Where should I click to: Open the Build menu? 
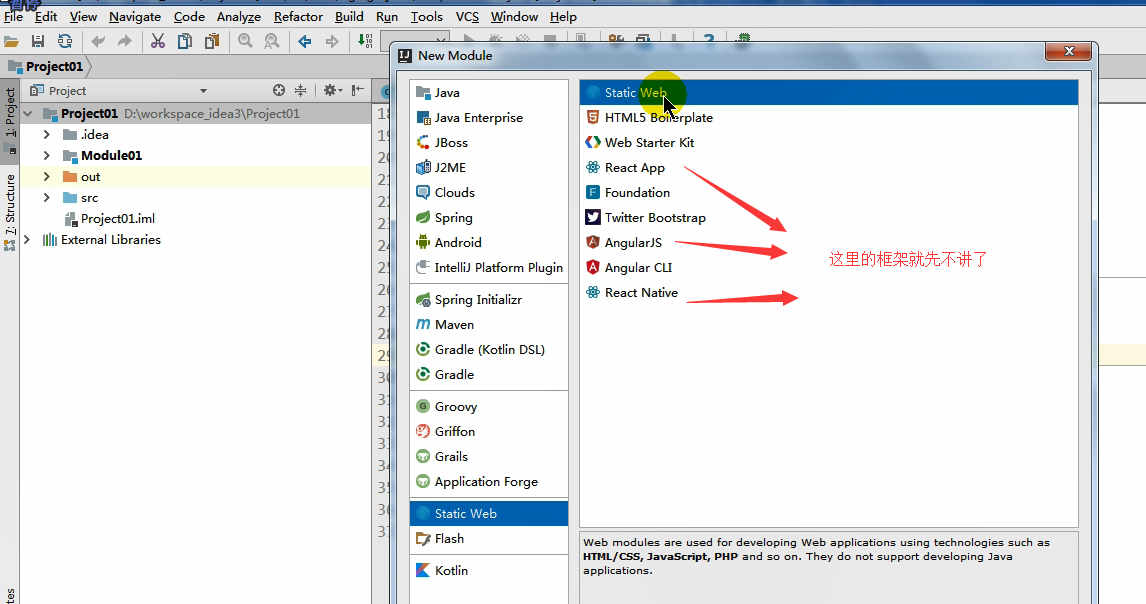point(349,16)
